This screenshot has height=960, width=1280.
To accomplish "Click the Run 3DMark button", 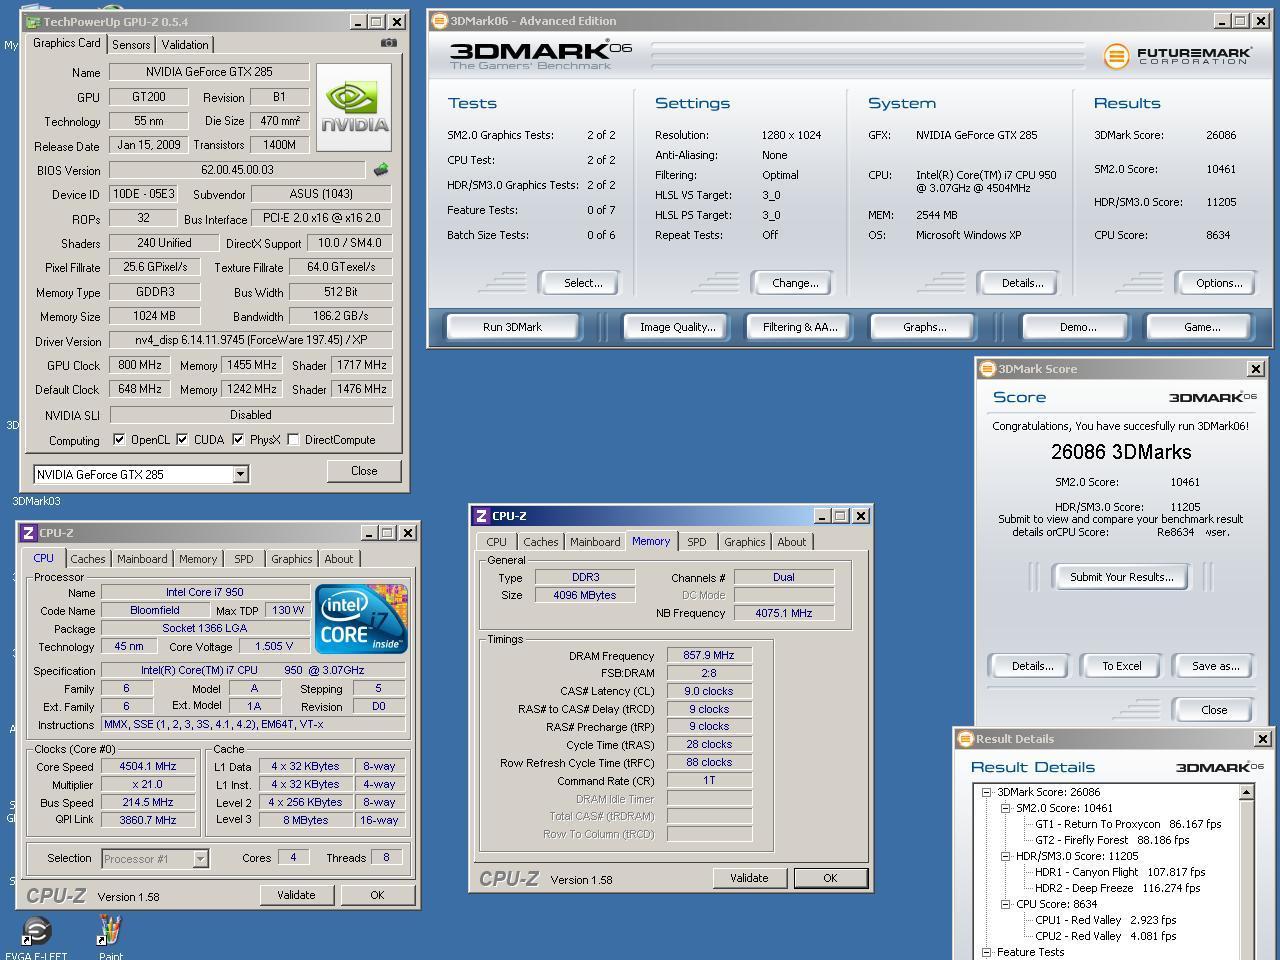I will point(512,327).
